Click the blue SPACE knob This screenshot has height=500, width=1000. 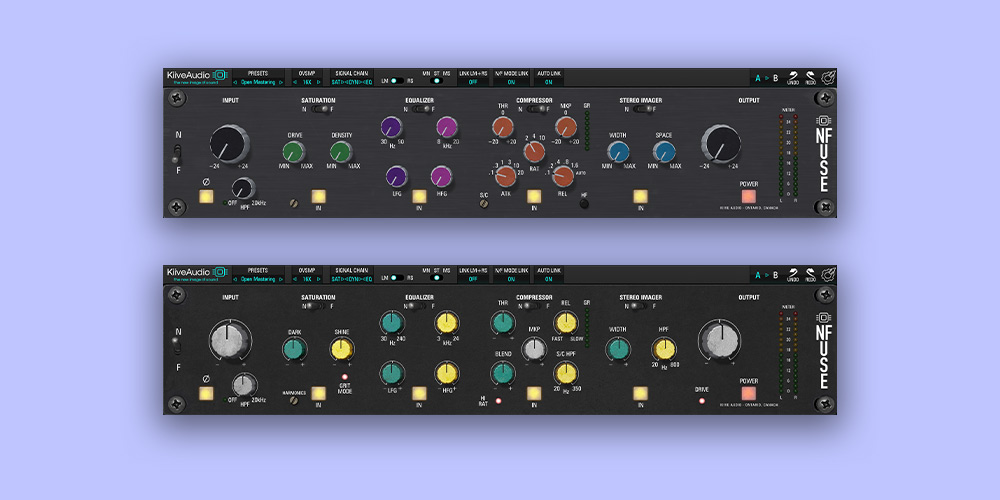point(665,152)
